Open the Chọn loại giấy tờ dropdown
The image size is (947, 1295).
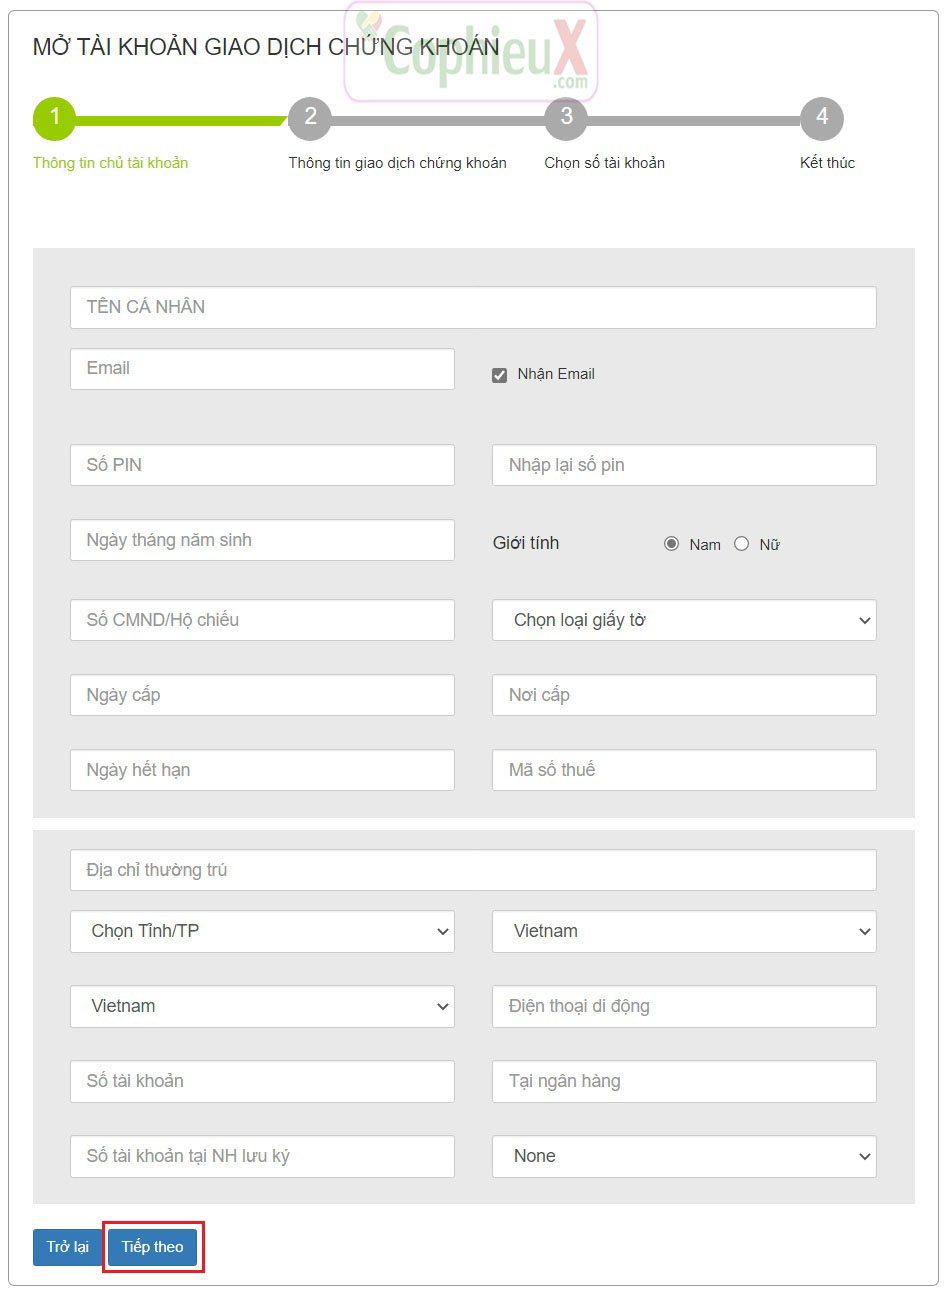pos(684,620)
